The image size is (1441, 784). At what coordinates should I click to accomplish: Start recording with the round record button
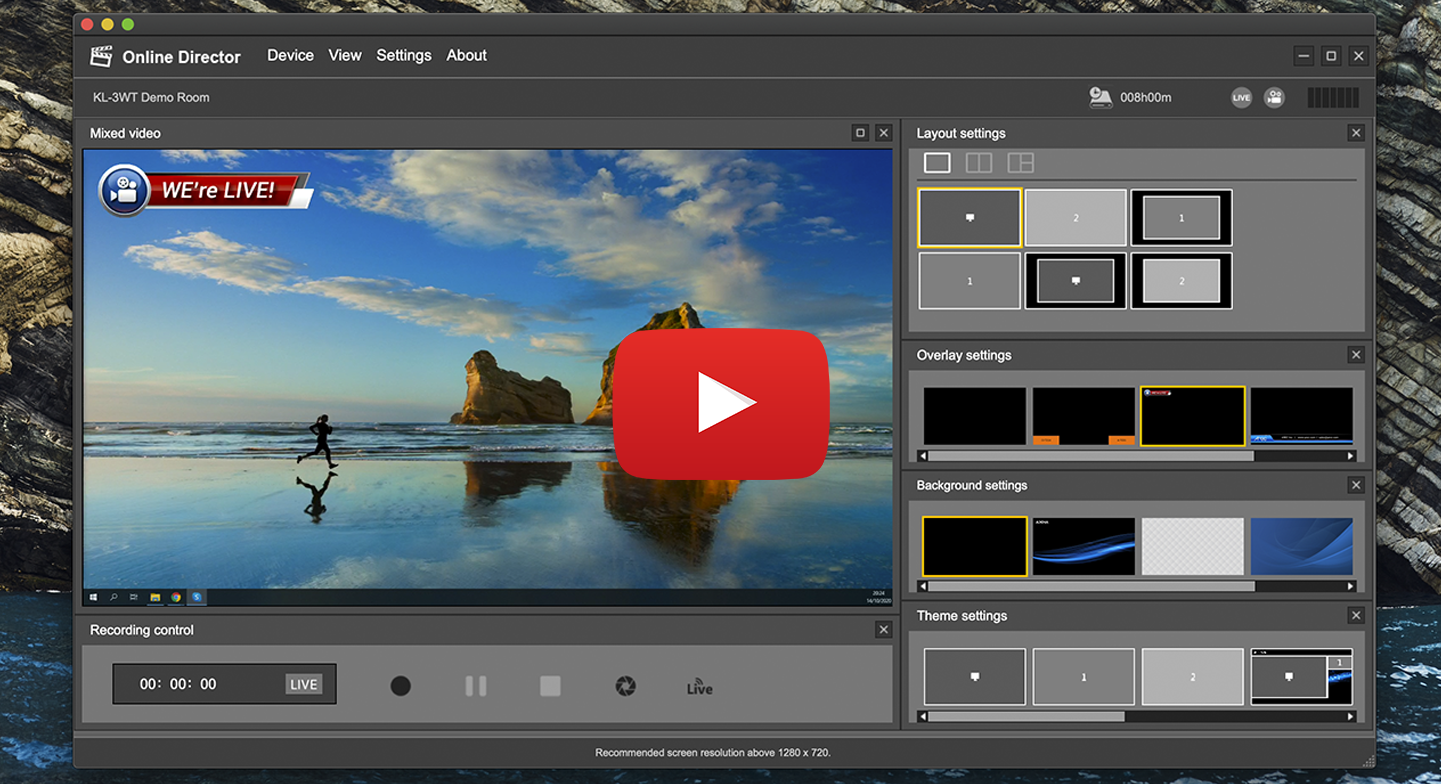pyautogui.click(x=401, y=686)
